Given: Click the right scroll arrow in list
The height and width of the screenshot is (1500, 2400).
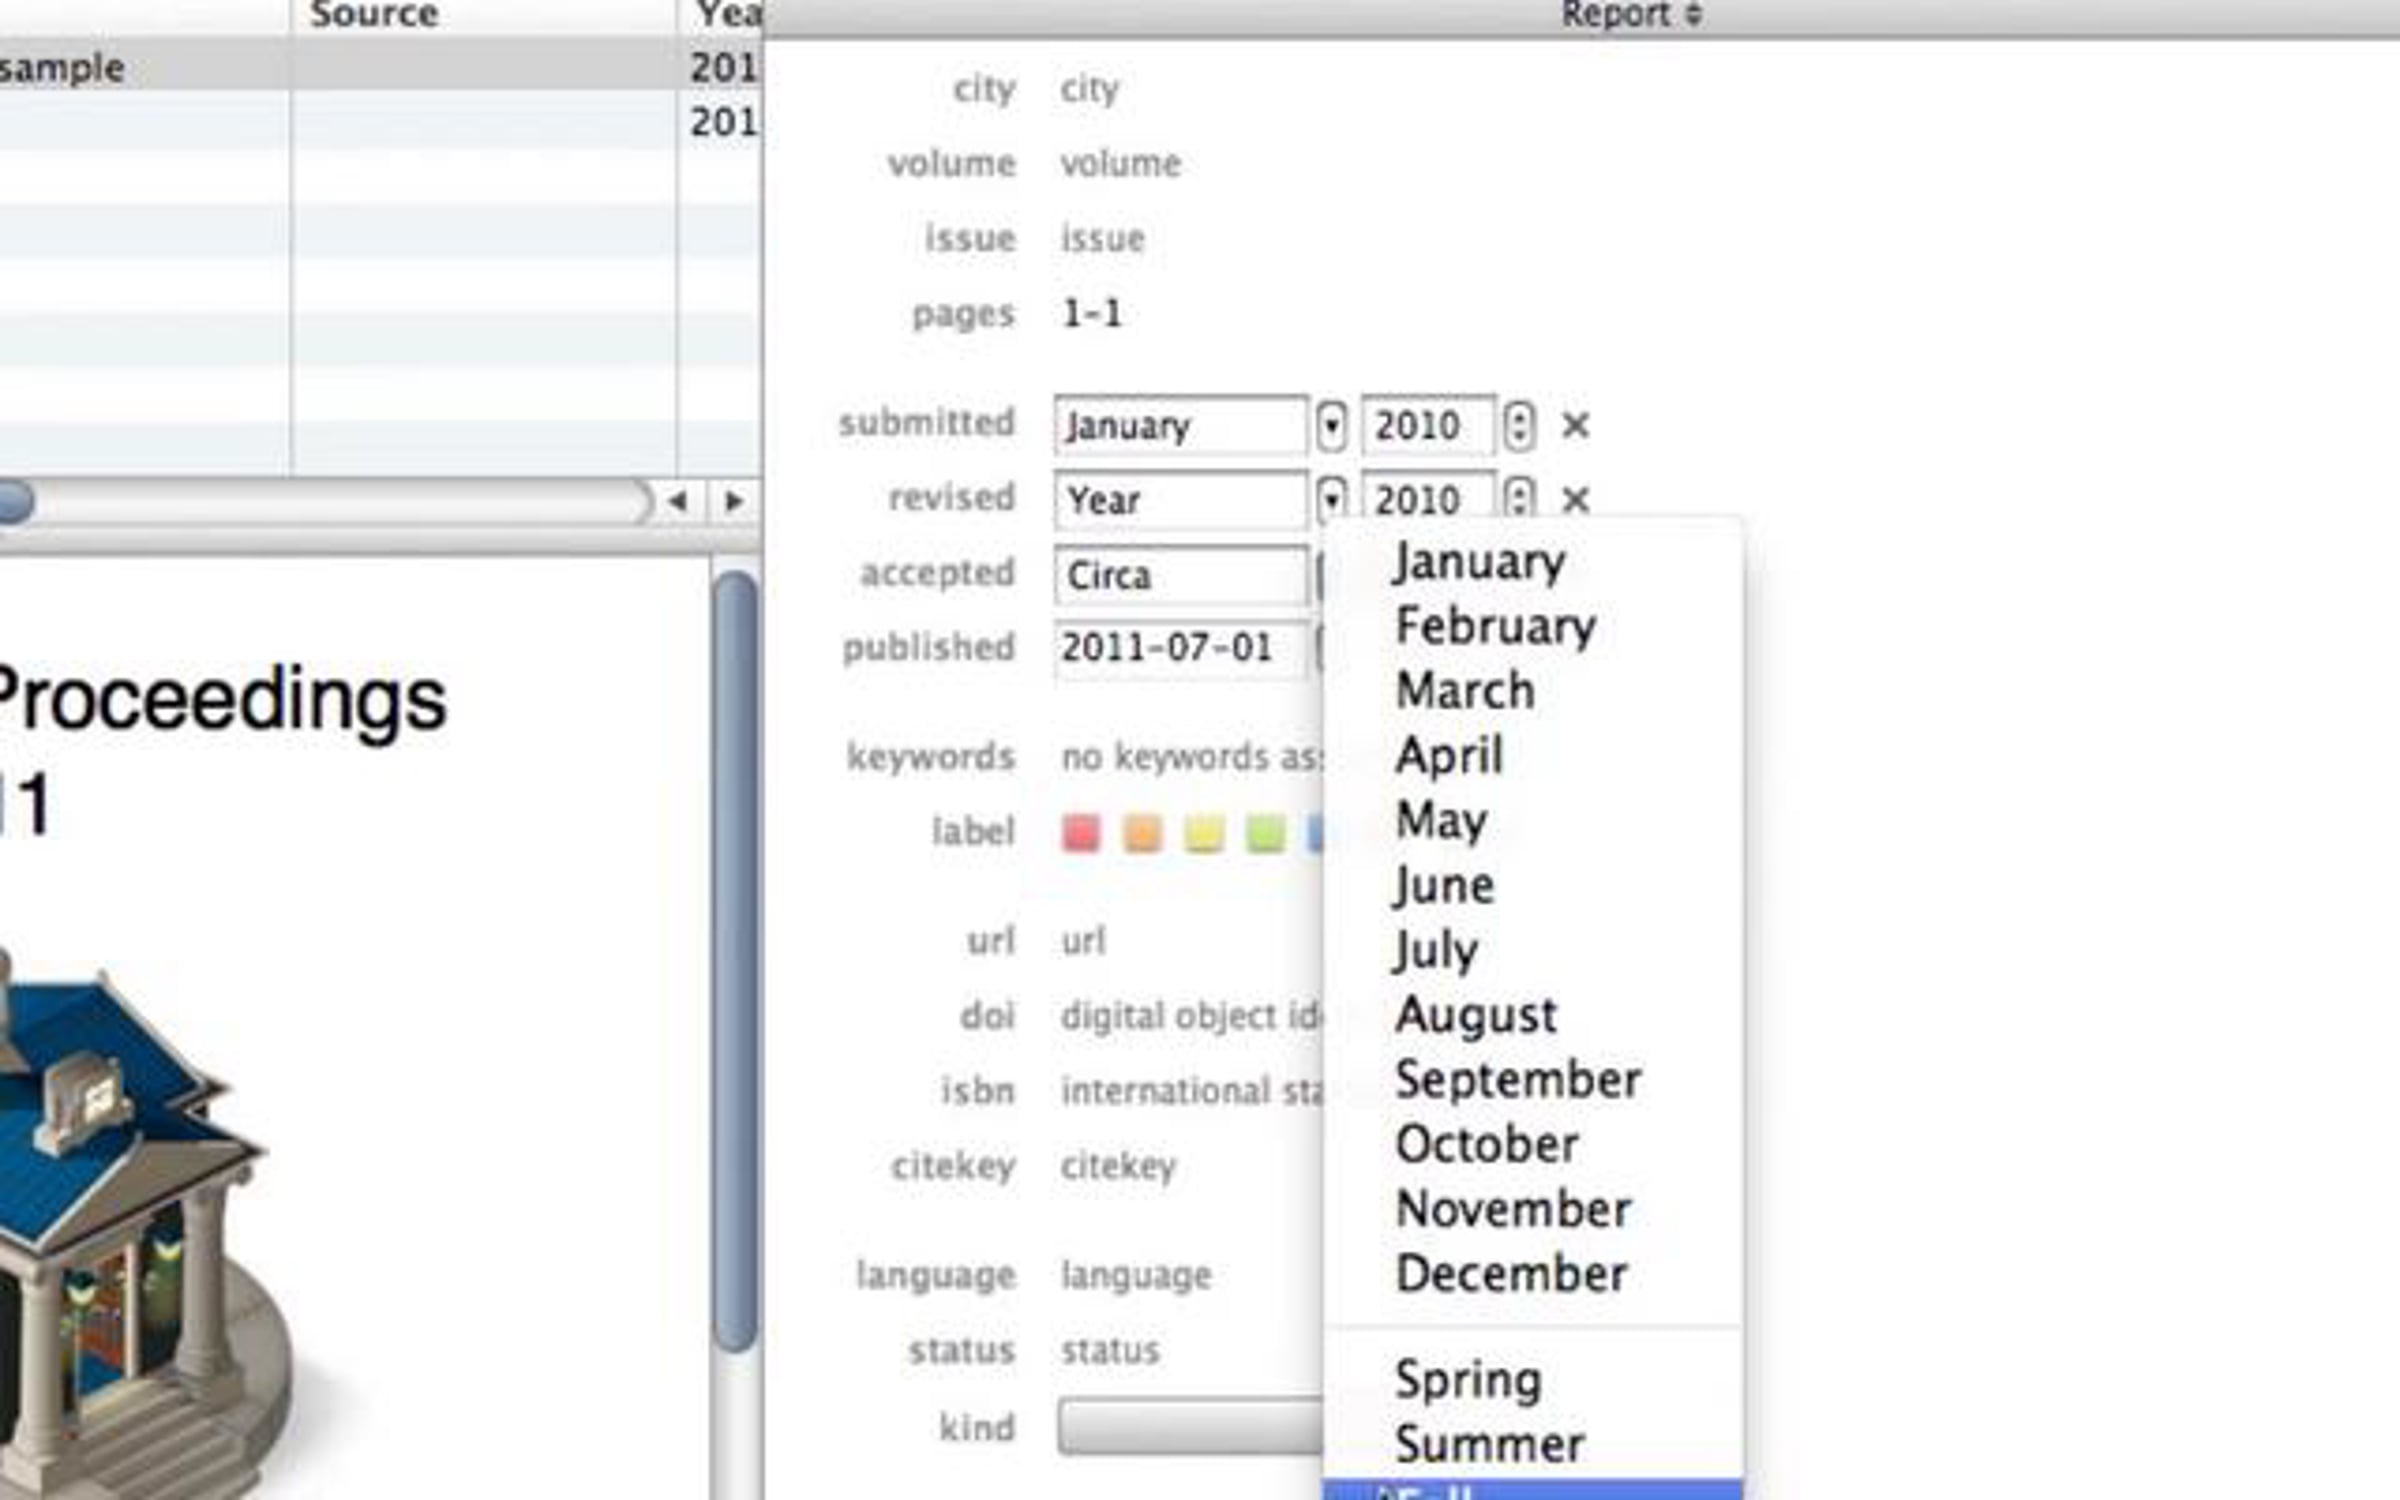Looking at the screenshot, I should click(x=733, y=501).
